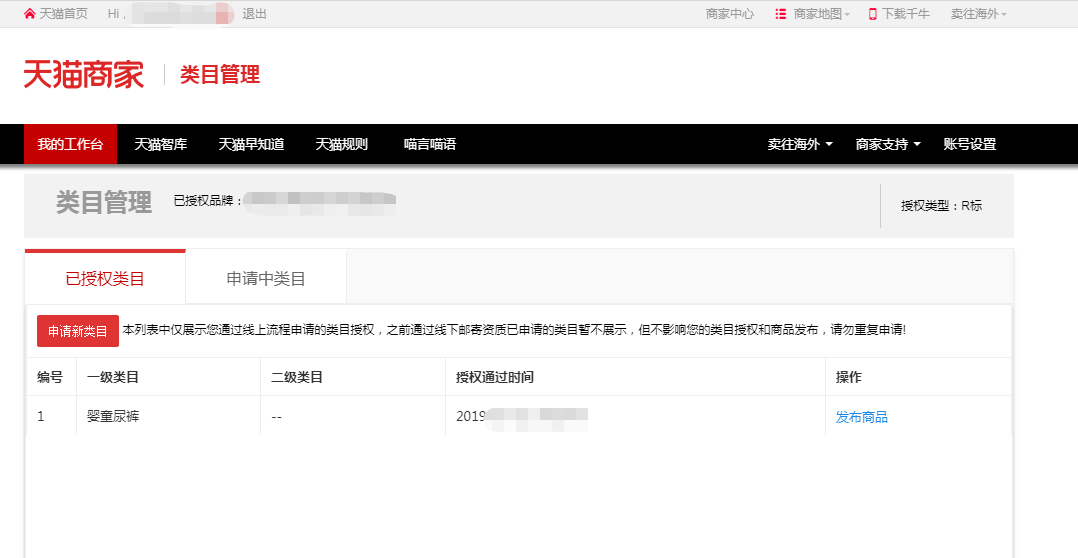1078x558 pixels.
Task: Select 我的工作台 in black navigation bar
Action: point(70,144)
